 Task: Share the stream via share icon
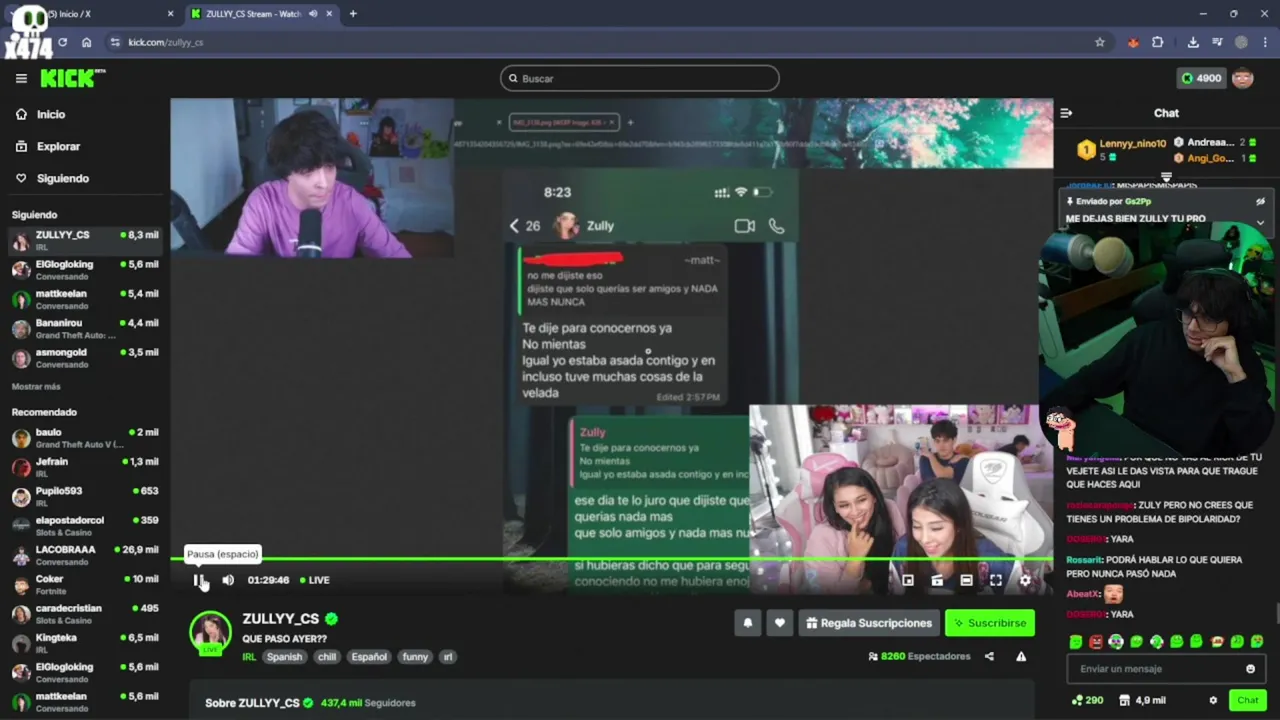(x=989, y=657)
